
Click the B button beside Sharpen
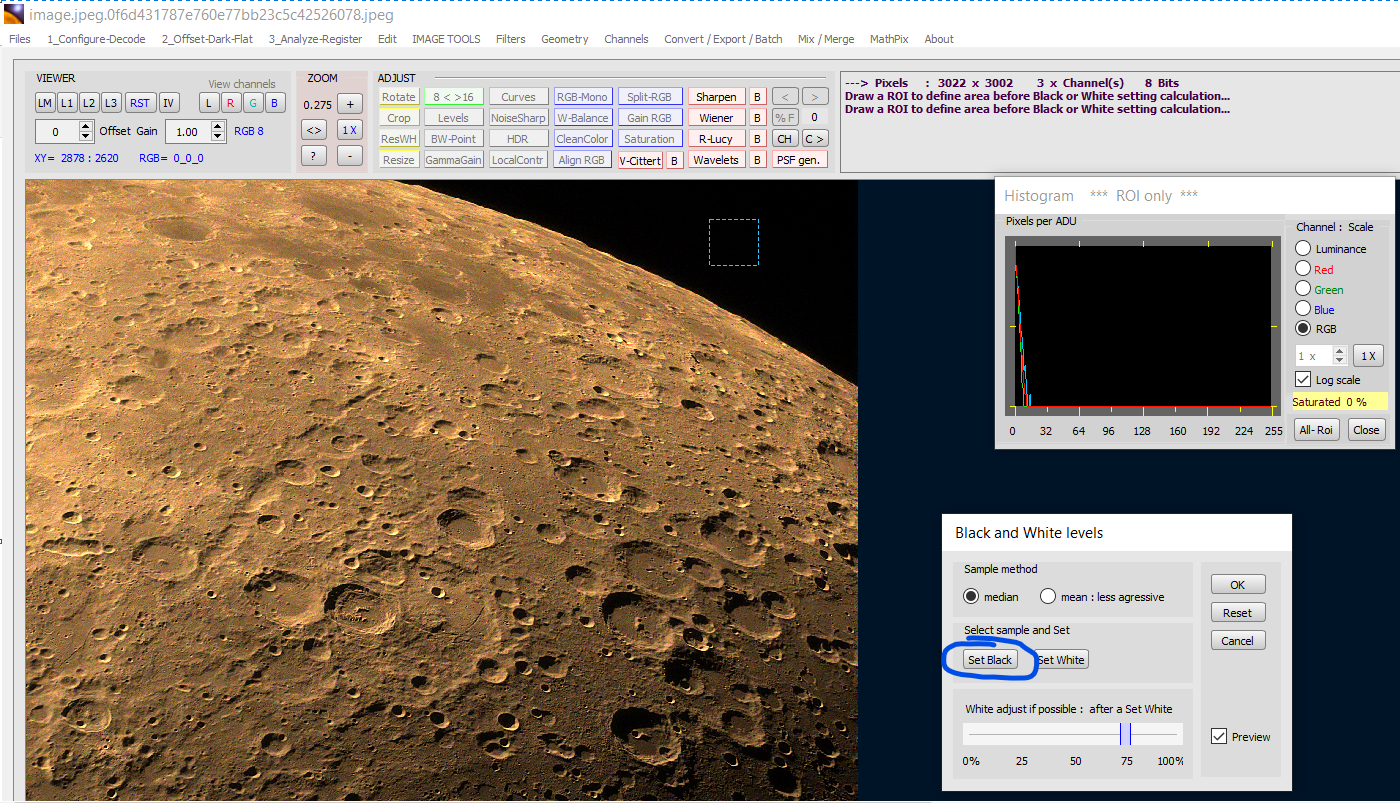click(x=758, y=97)
